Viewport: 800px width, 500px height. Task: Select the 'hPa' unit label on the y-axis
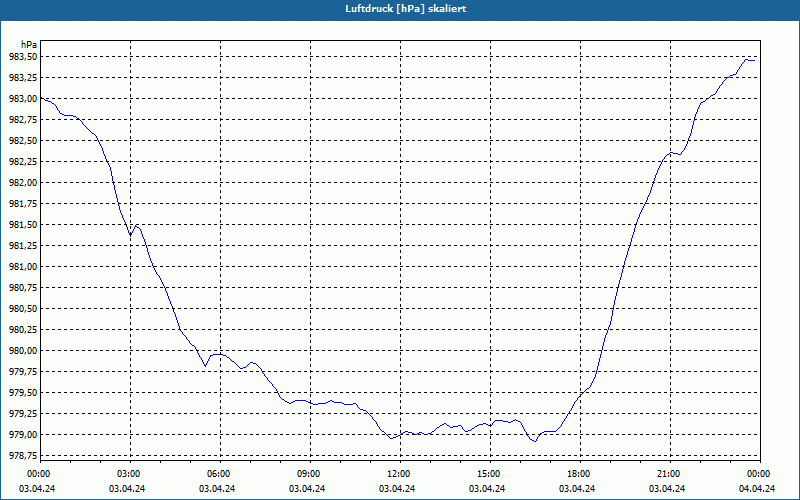click(x=29, y=45)
